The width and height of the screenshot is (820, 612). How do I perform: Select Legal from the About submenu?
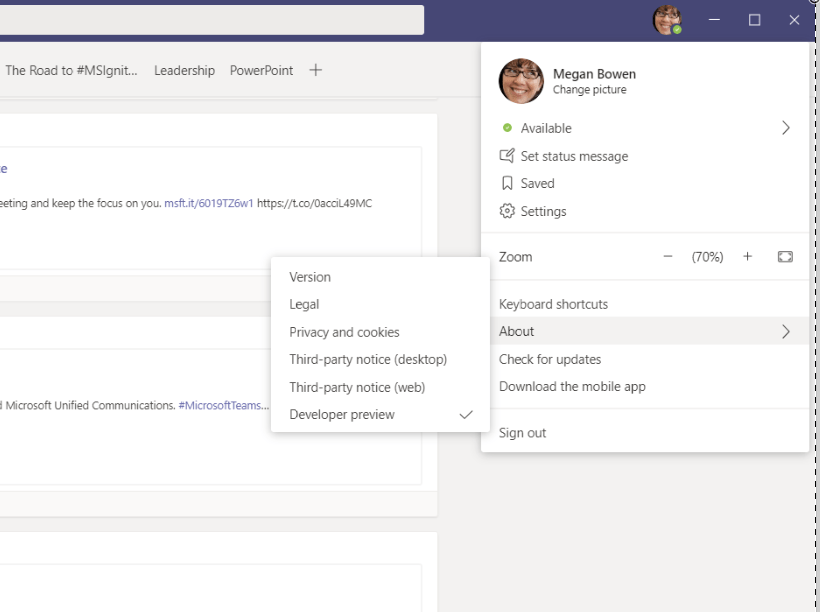point(304,305)
